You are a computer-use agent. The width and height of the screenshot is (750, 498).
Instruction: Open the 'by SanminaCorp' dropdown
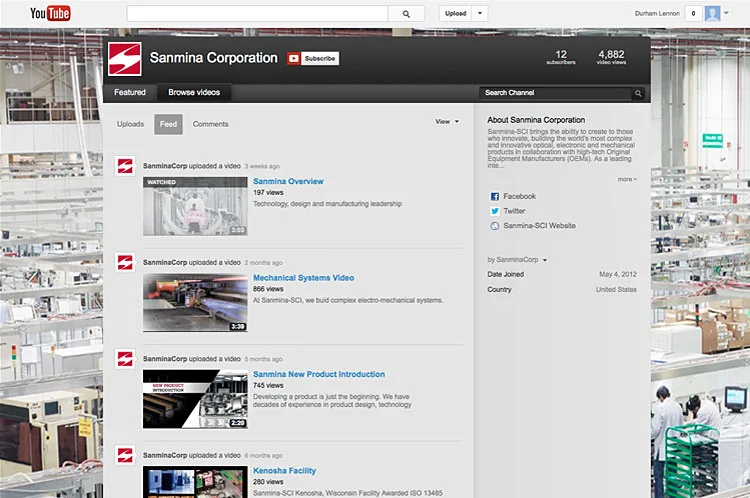coord(517,260)
